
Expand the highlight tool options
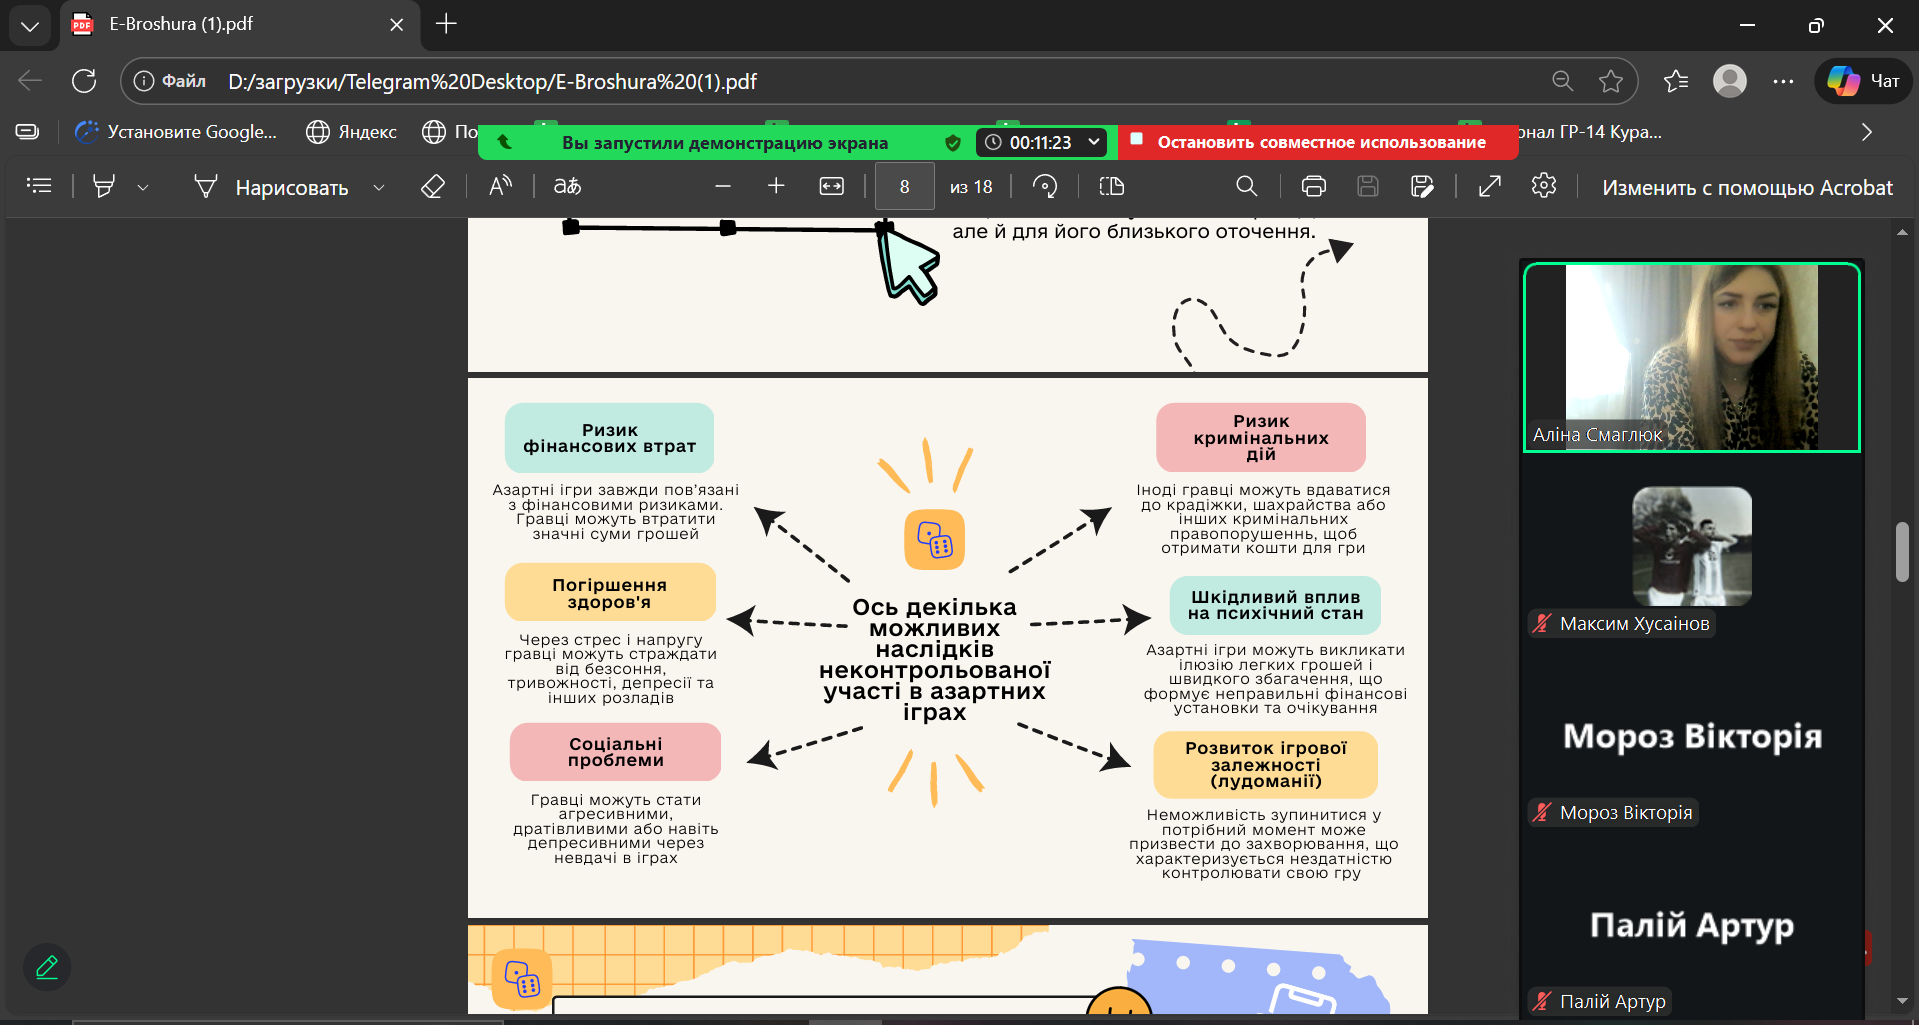pyautogui.click(x=143, y=187)
